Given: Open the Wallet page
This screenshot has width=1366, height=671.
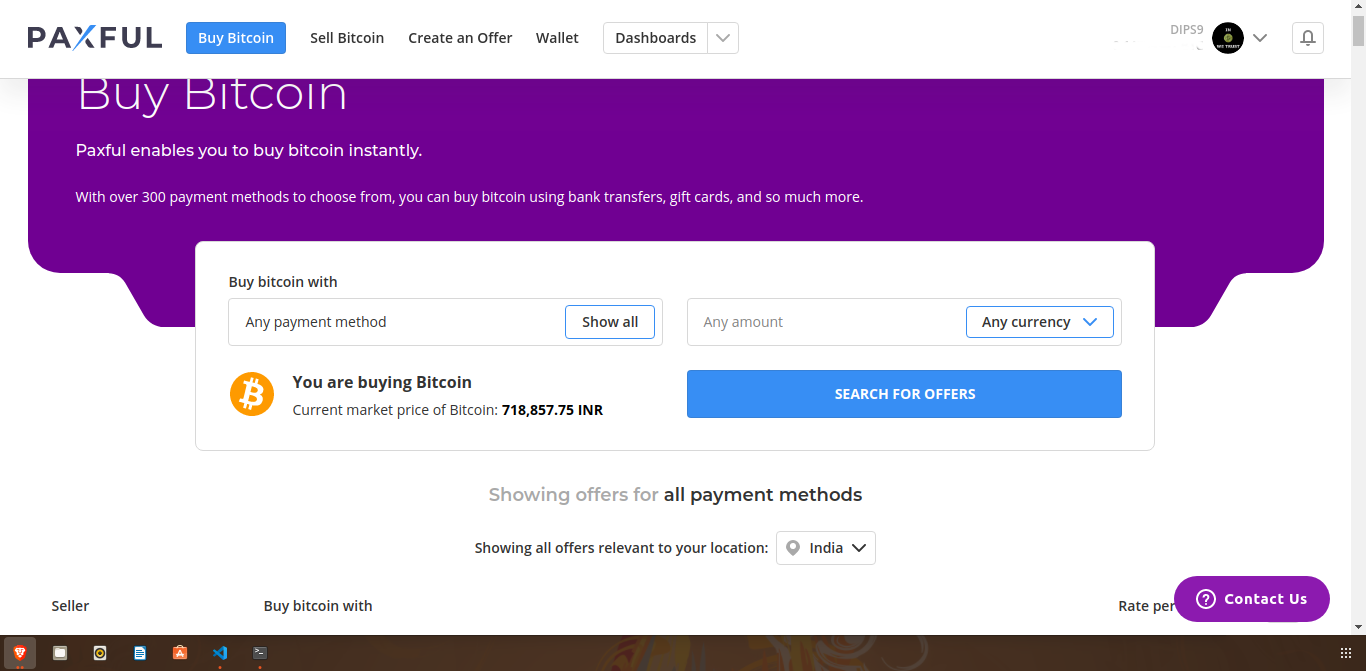Looking at the screenshot, I should 557,38.
